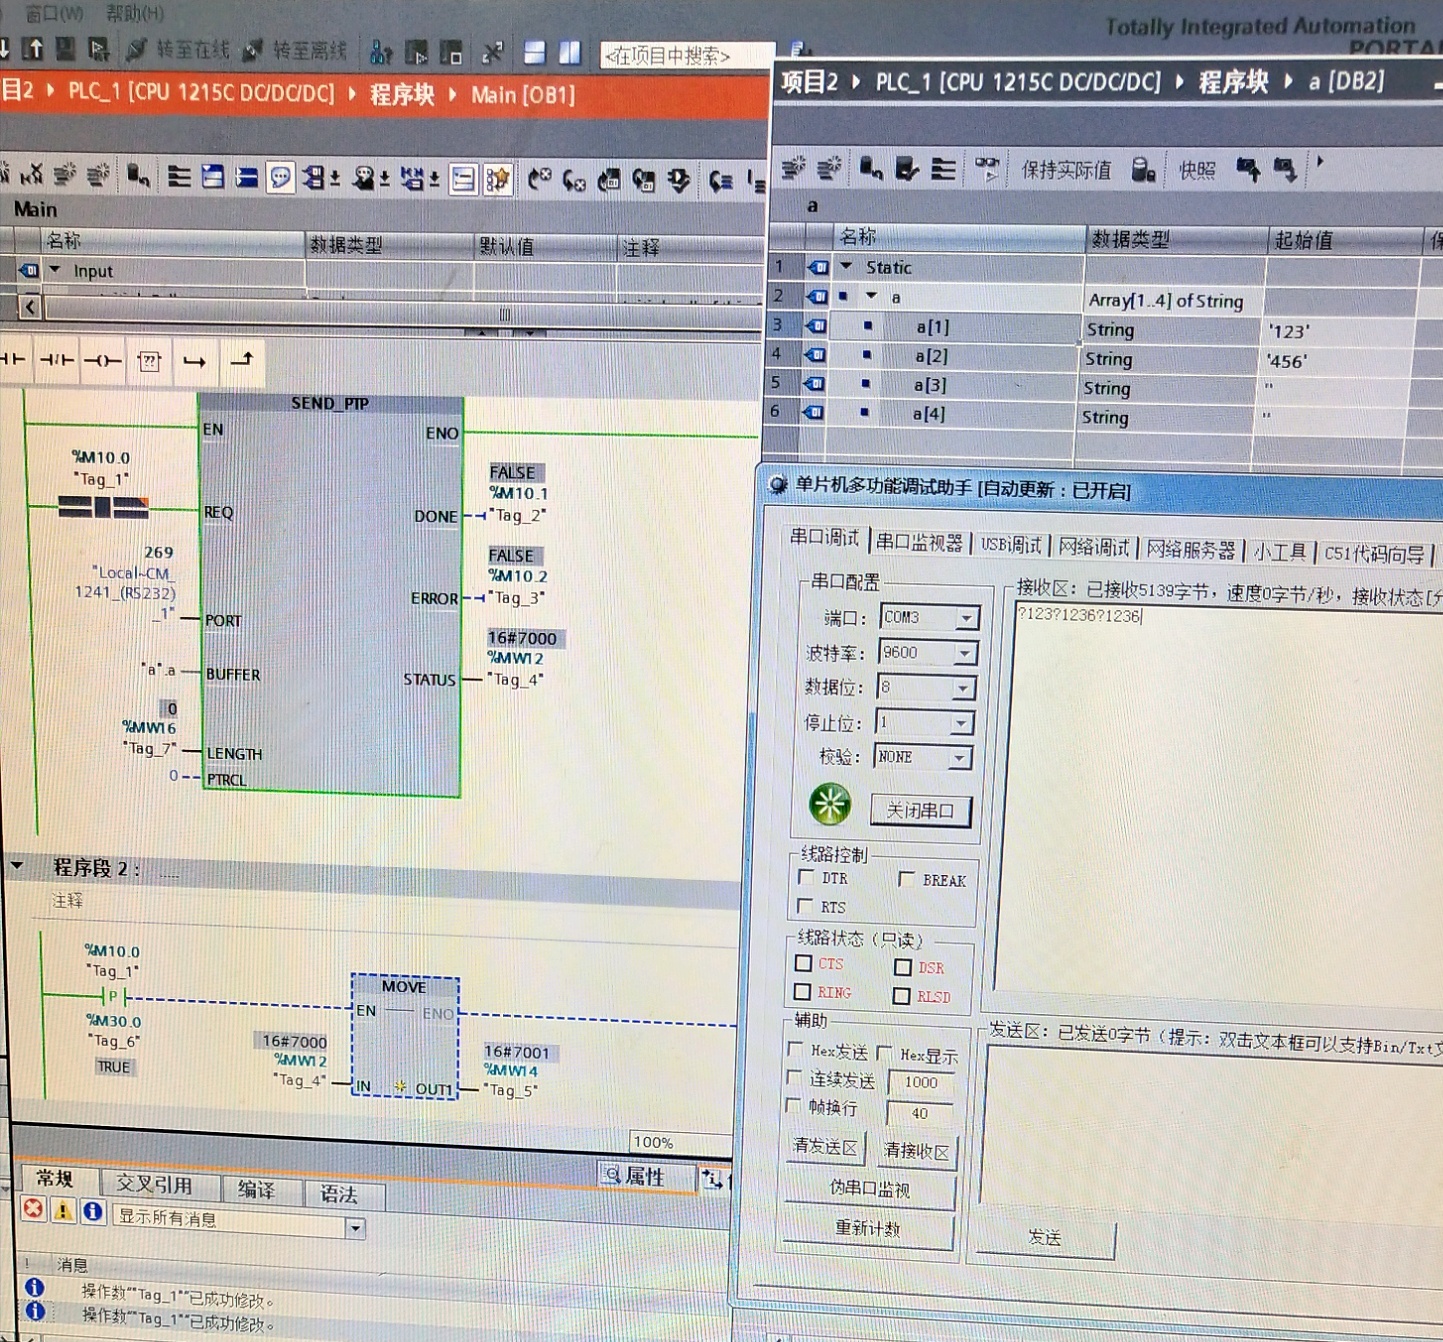This screenshot has width=1443, height=1342.
Task: Click the green serial port status indicator
Action: click(x=830, y=803)
